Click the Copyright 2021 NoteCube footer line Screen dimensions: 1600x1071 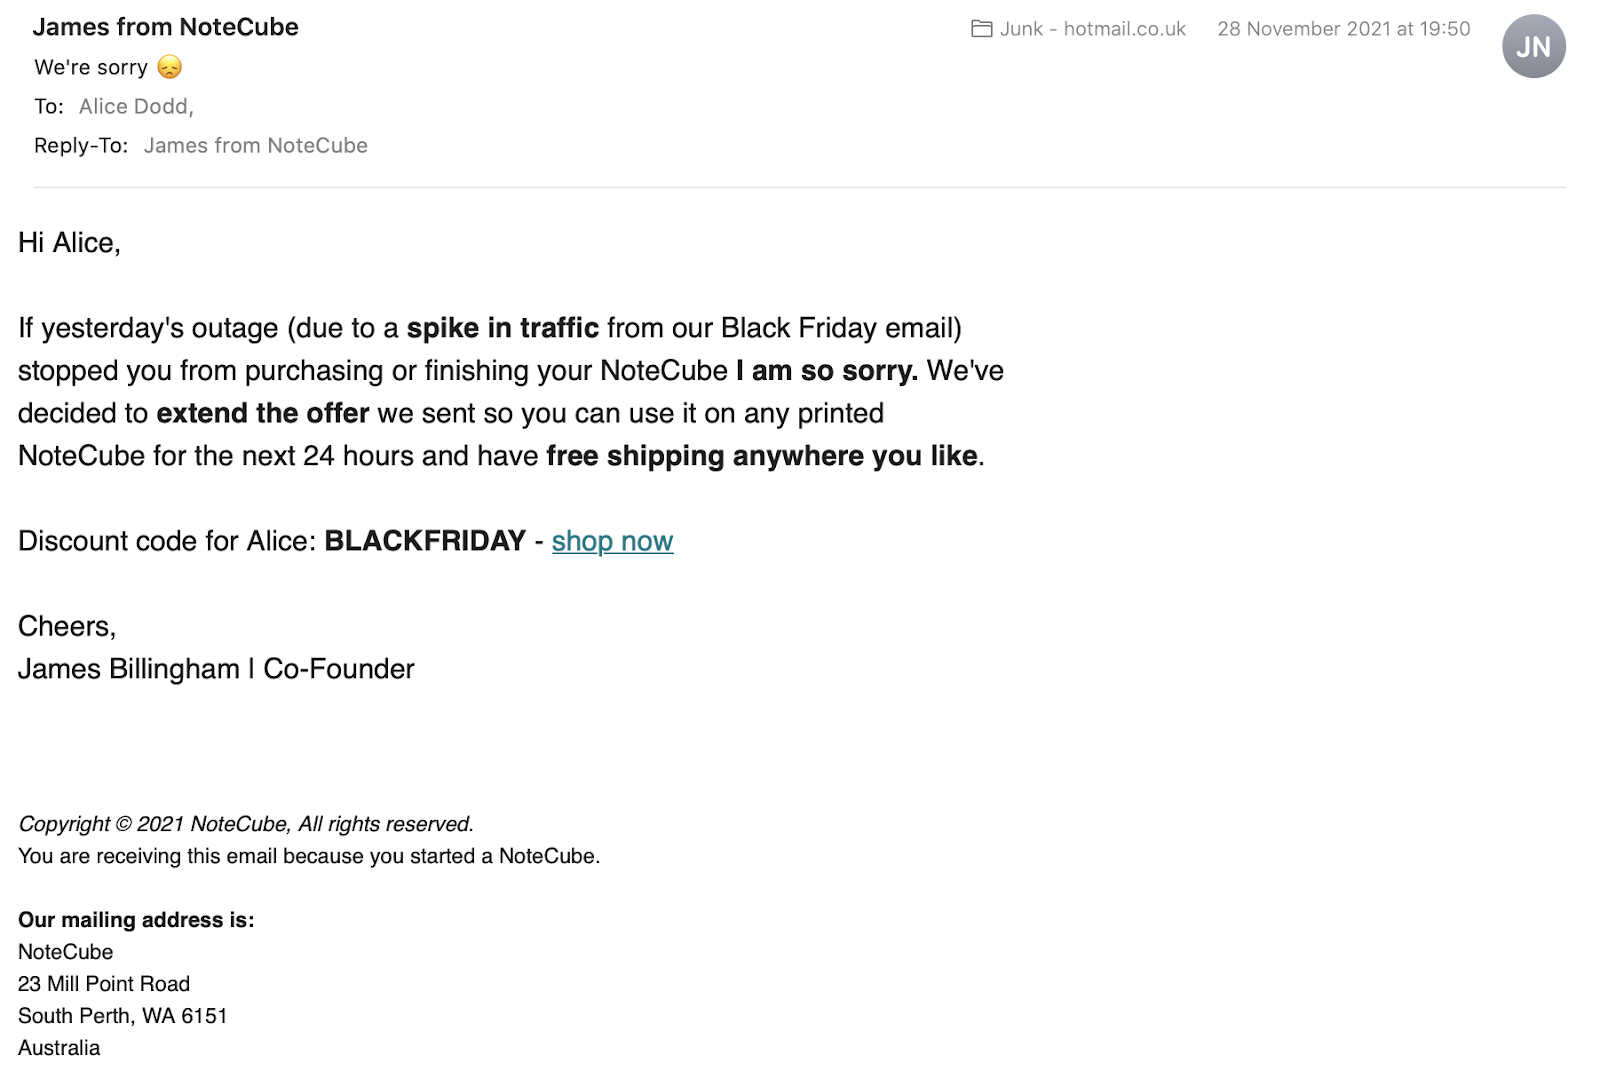point(245,824)
